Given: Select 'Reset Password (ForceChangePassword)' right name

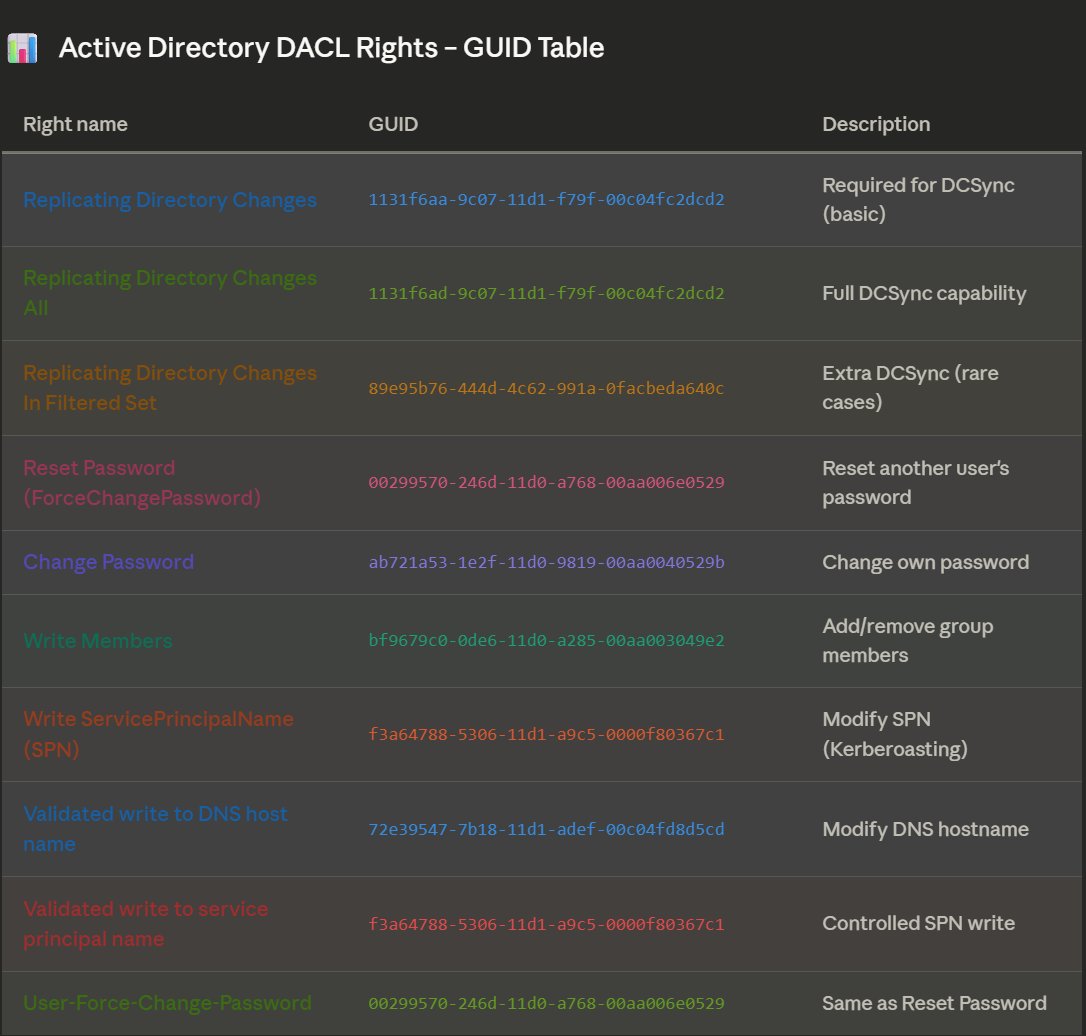Looking at the screenshot, I should [142, 483].
